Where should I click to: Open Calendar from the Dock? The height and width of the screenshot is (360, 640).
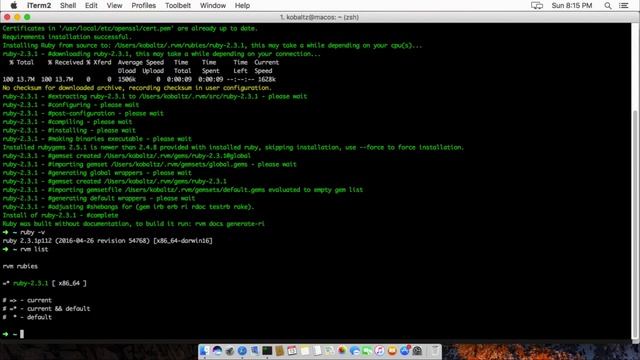pos(292,351)
